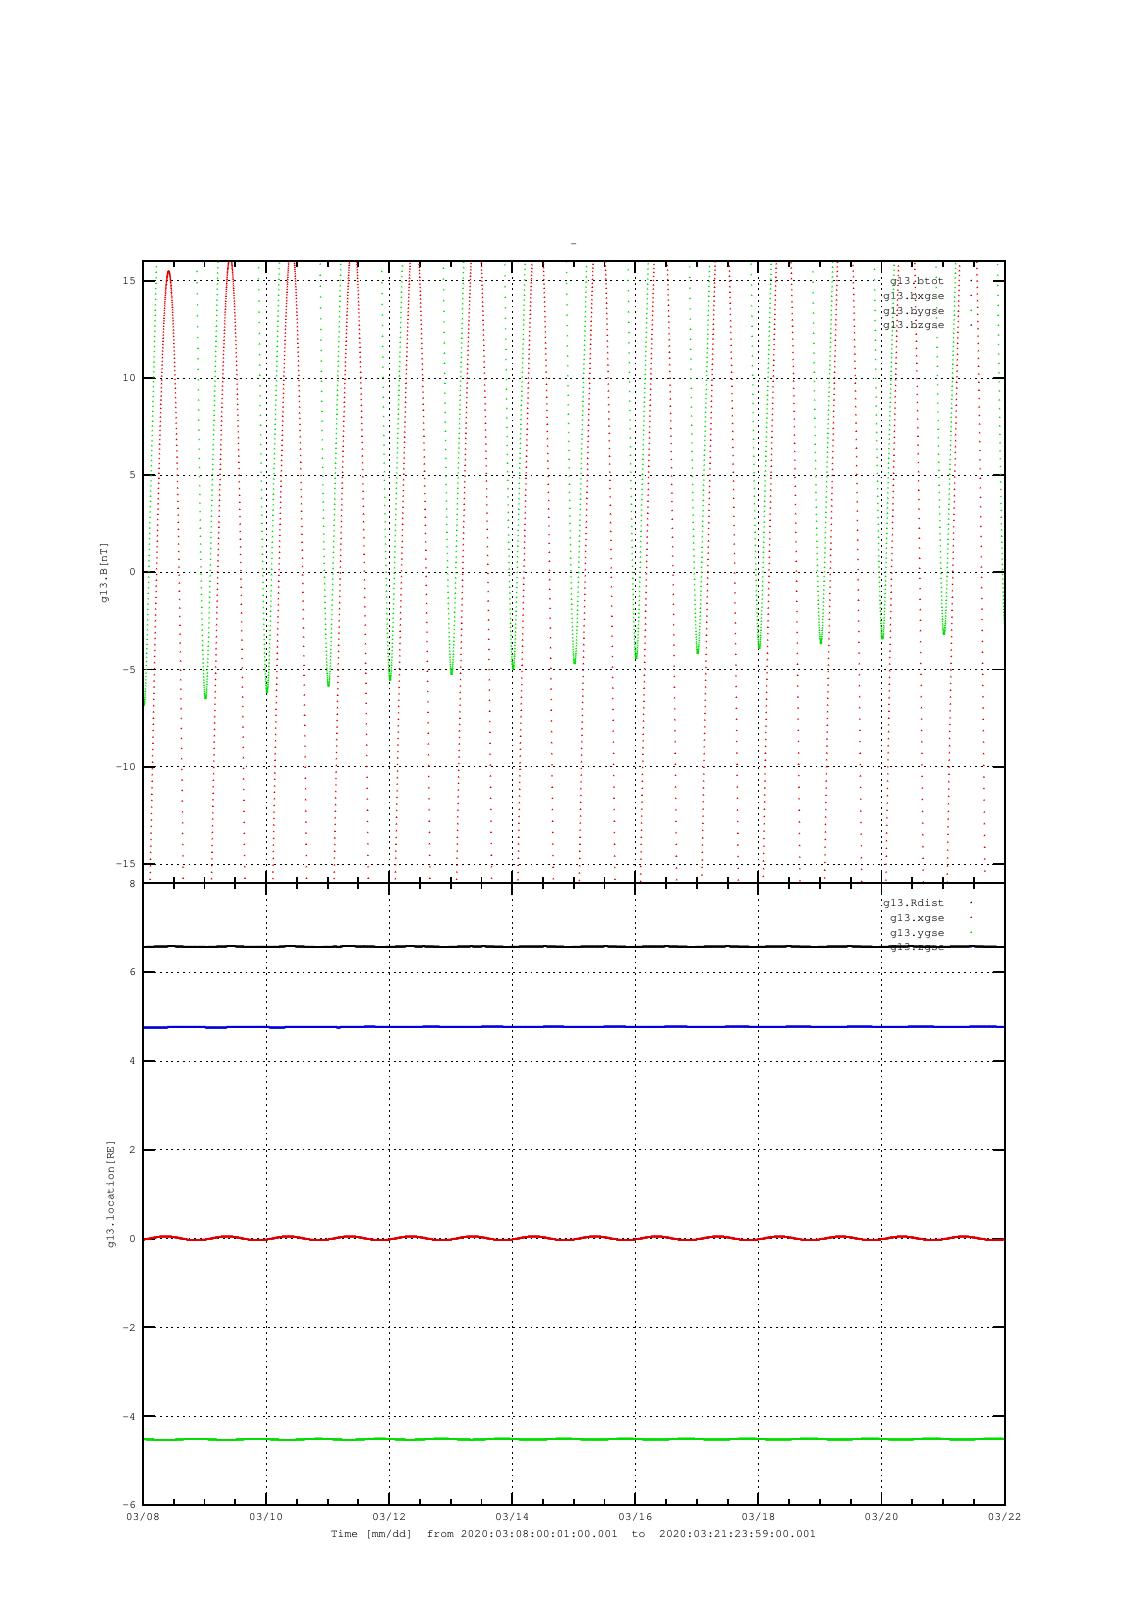Image resolution: width=1131 pixels, height=1600 pixels.
Task: Click the g13.bzgse legend entry
Action: (913, 325)
